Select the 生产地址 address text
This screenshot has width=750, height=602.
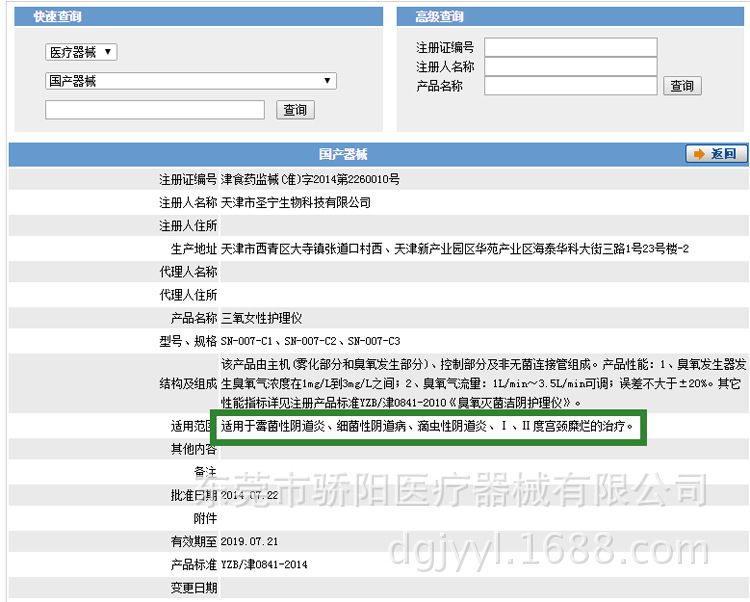pyautogui.click(x=454, y=249)
